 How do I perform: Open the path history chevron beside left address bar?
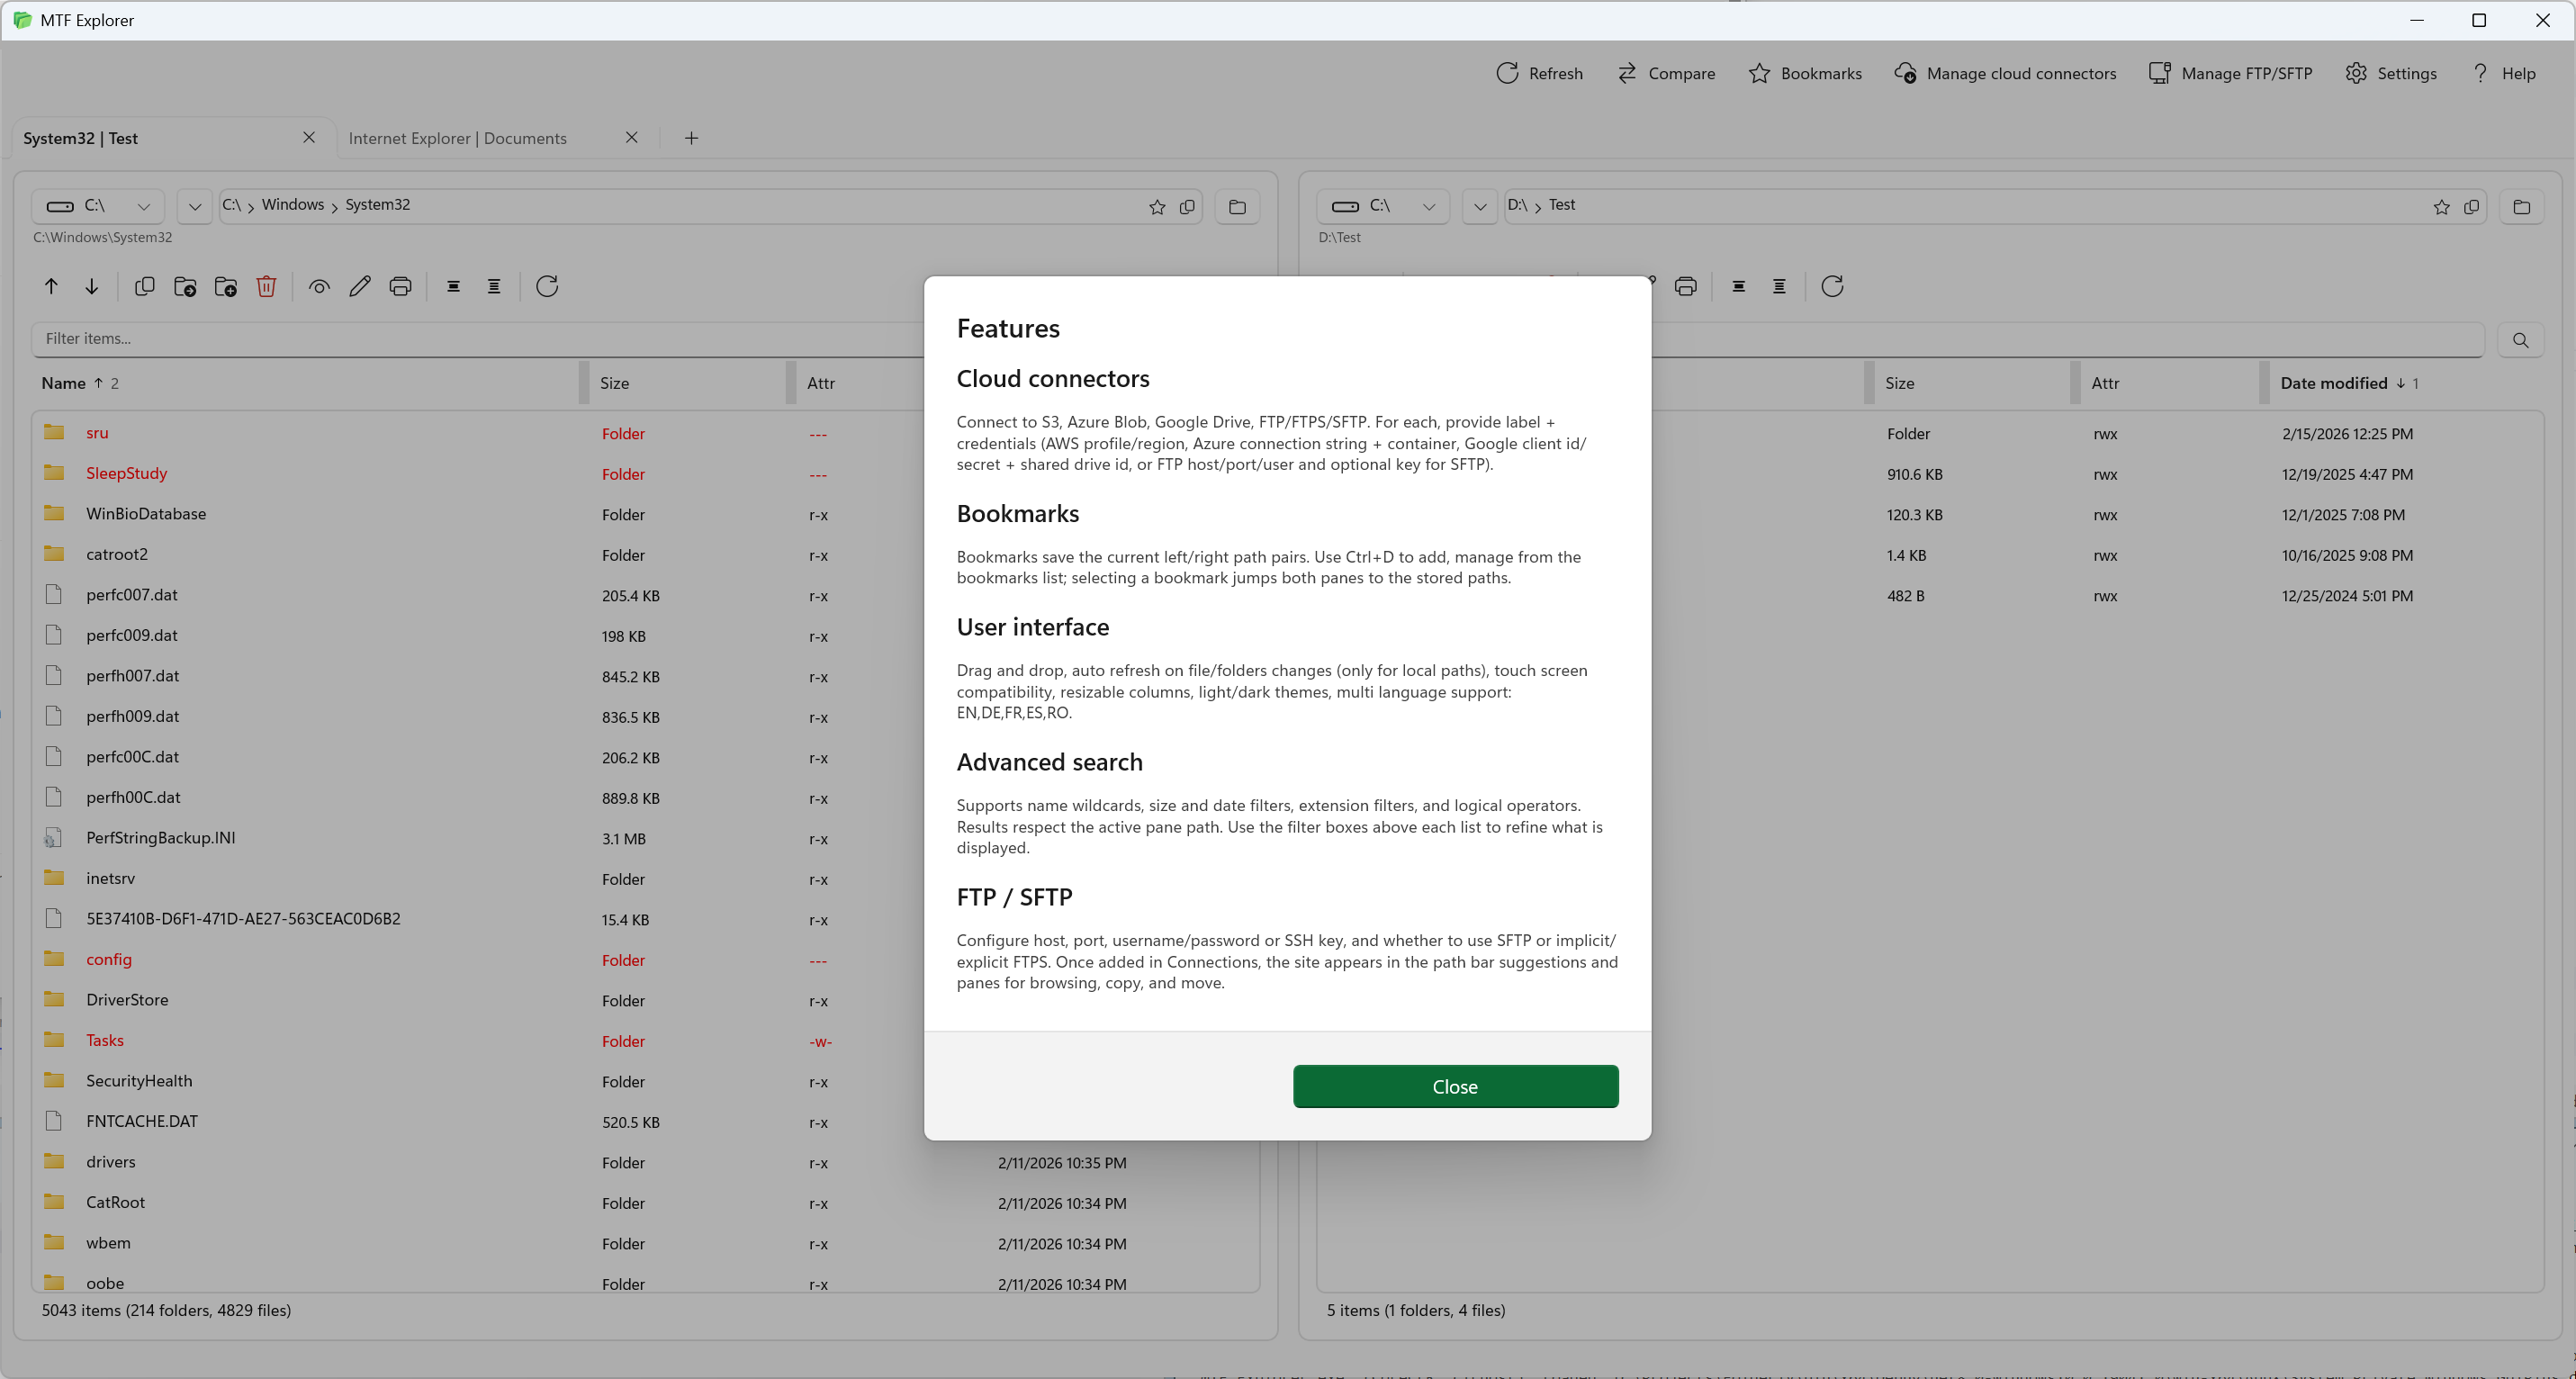(194, 207)
